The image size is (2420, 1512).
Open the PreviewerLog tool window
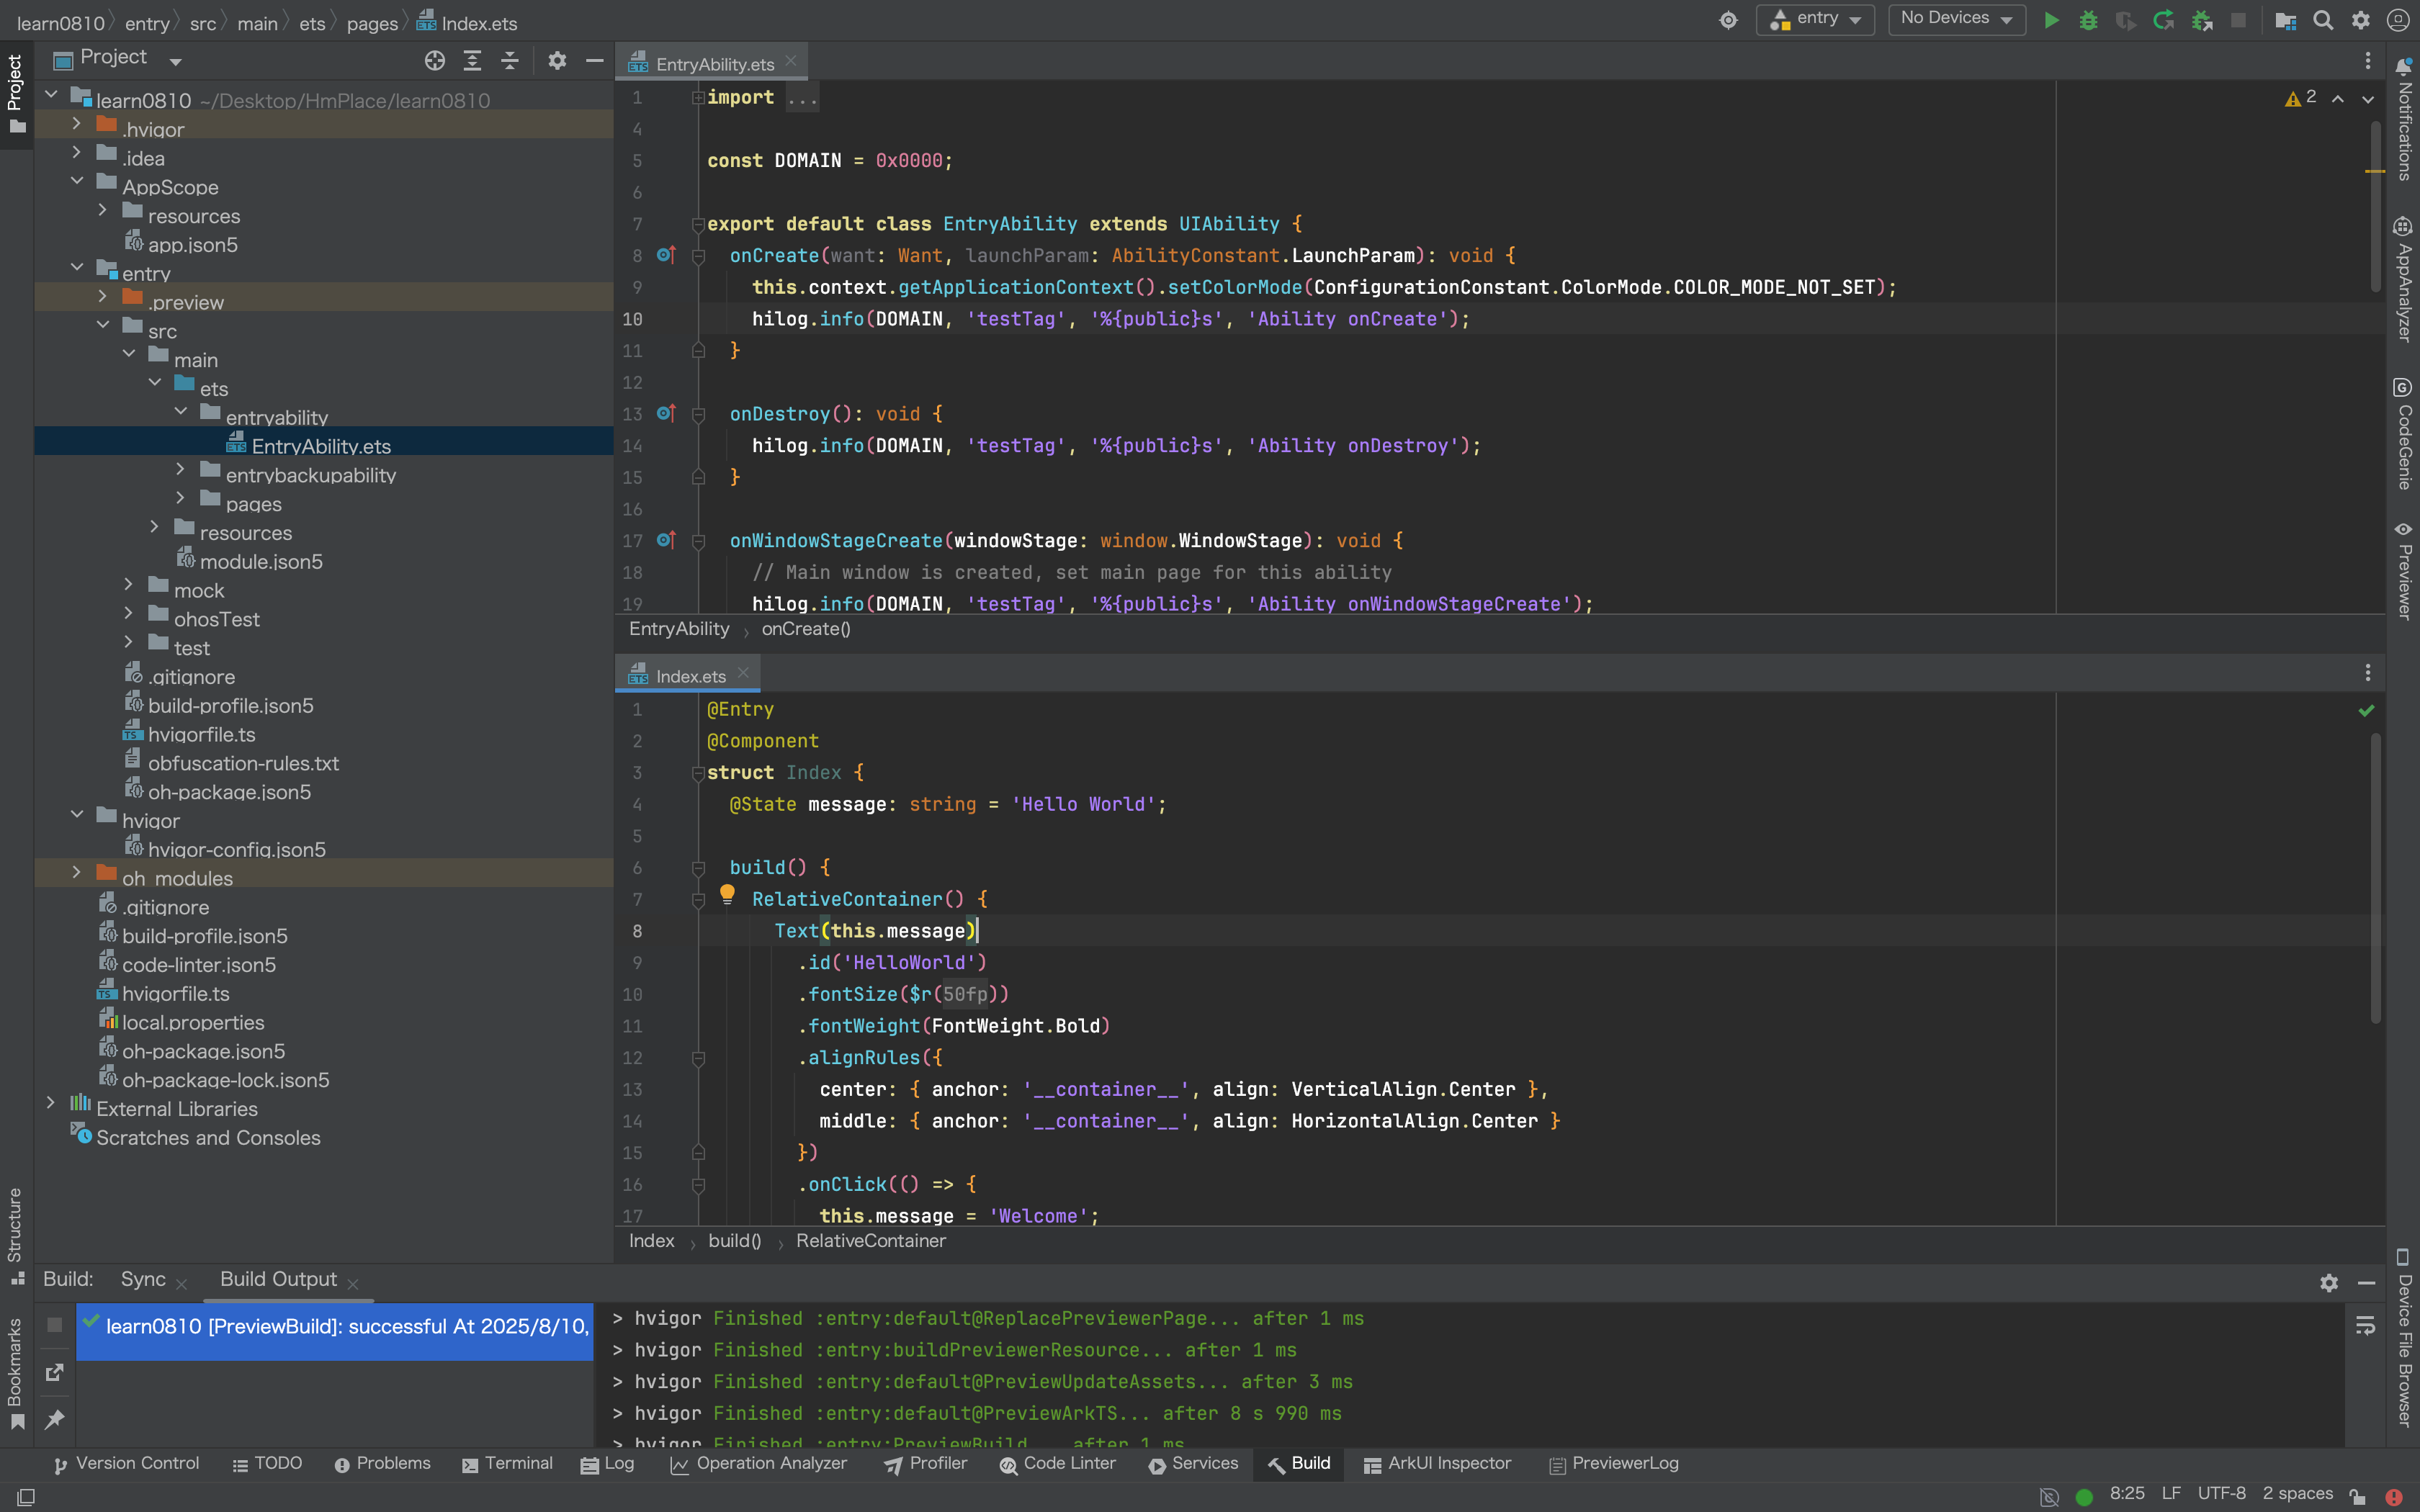[1614, 1464]
